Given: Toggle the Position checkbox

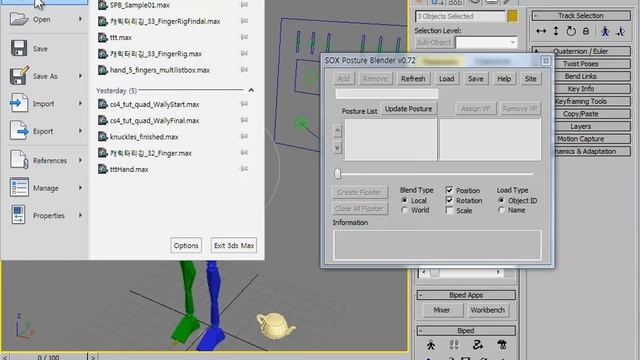Looking at the screenshot, I should tap(449, 190).
